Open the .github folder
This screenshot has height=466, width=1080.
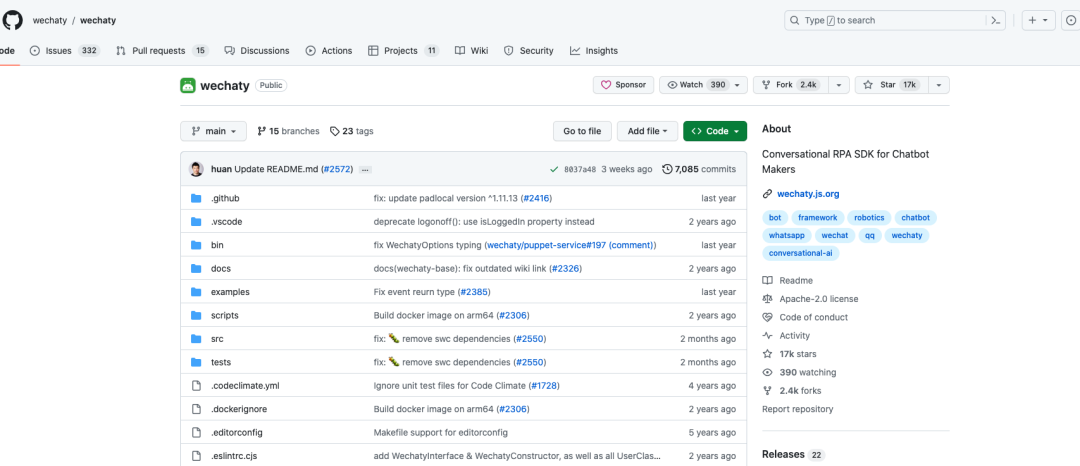click(225, 198)
